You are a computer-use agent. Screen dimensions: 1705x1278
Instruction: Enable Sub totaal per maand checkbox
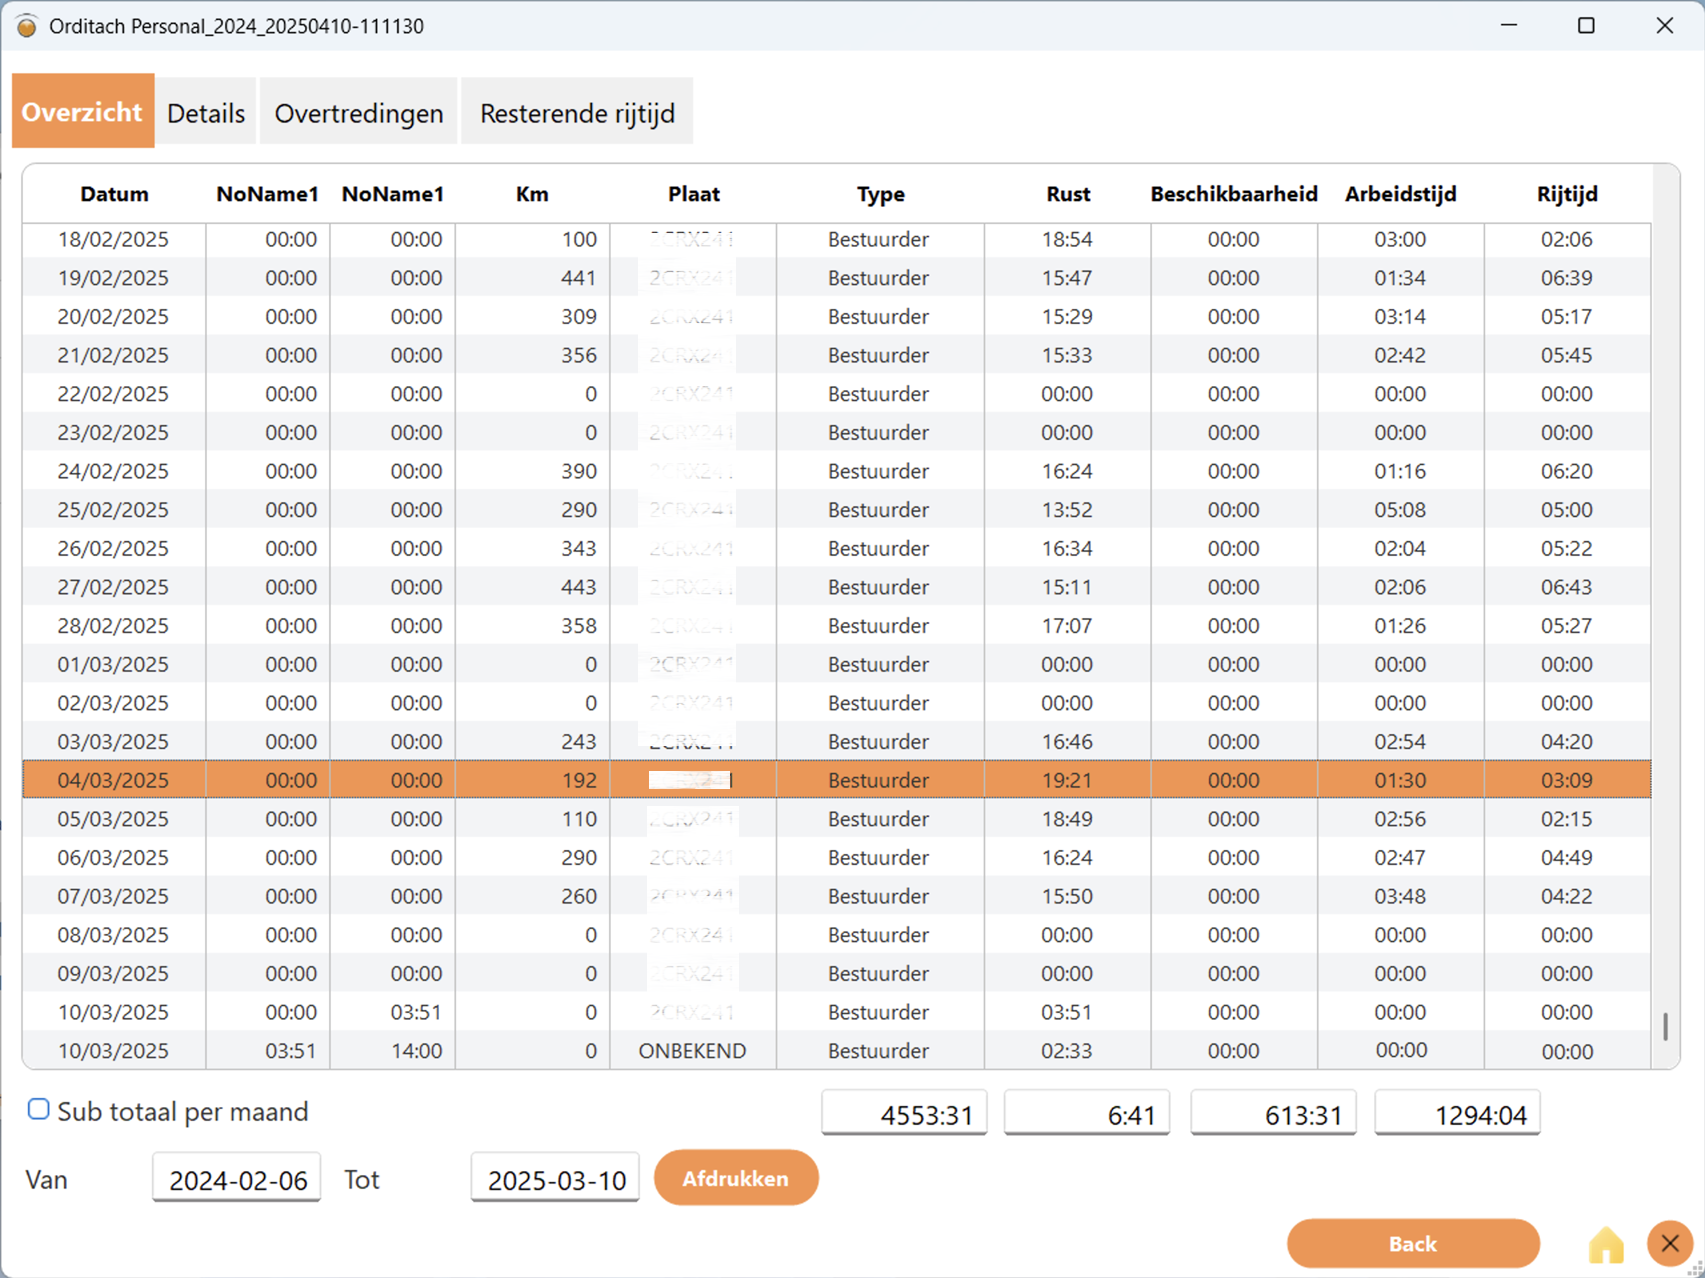point(38,1109)
